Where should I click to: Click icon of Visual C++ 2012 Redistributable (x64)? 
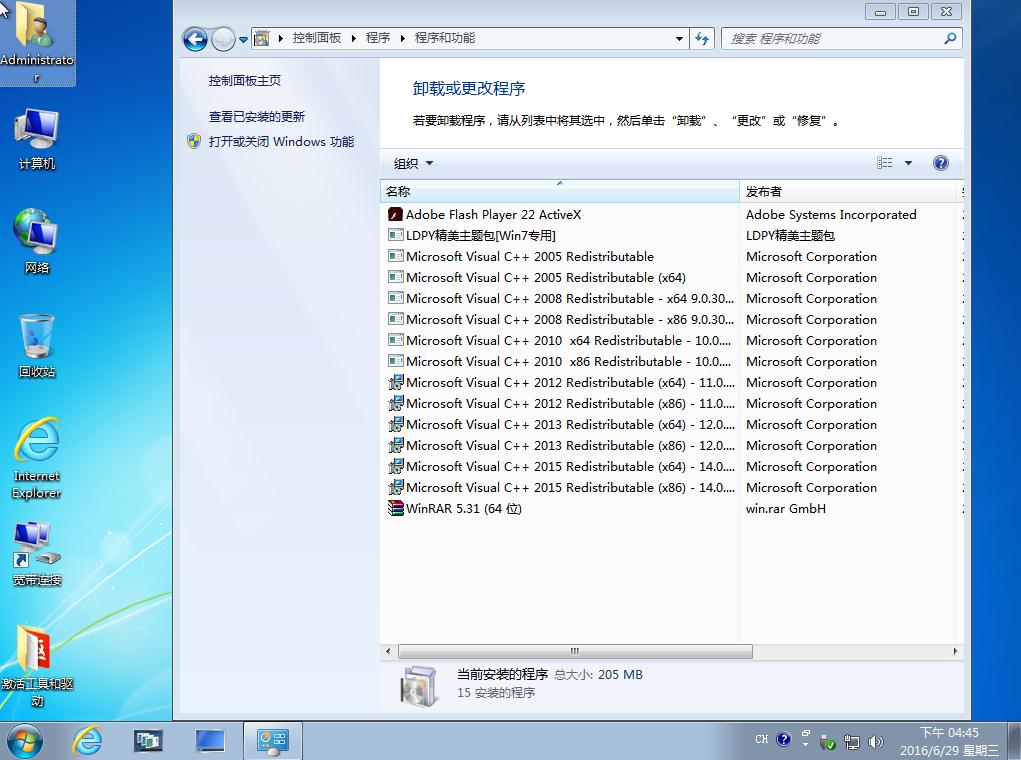[x=395, y=382]
